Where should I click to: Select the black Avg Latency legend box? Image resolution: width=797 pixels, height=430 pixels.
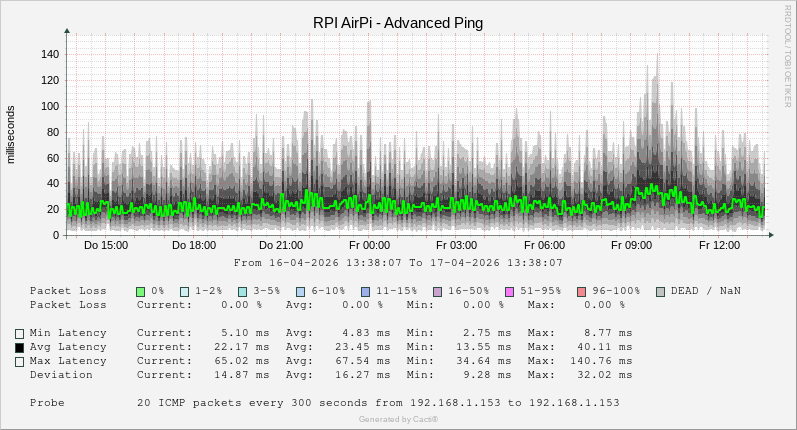coord(19,347)
